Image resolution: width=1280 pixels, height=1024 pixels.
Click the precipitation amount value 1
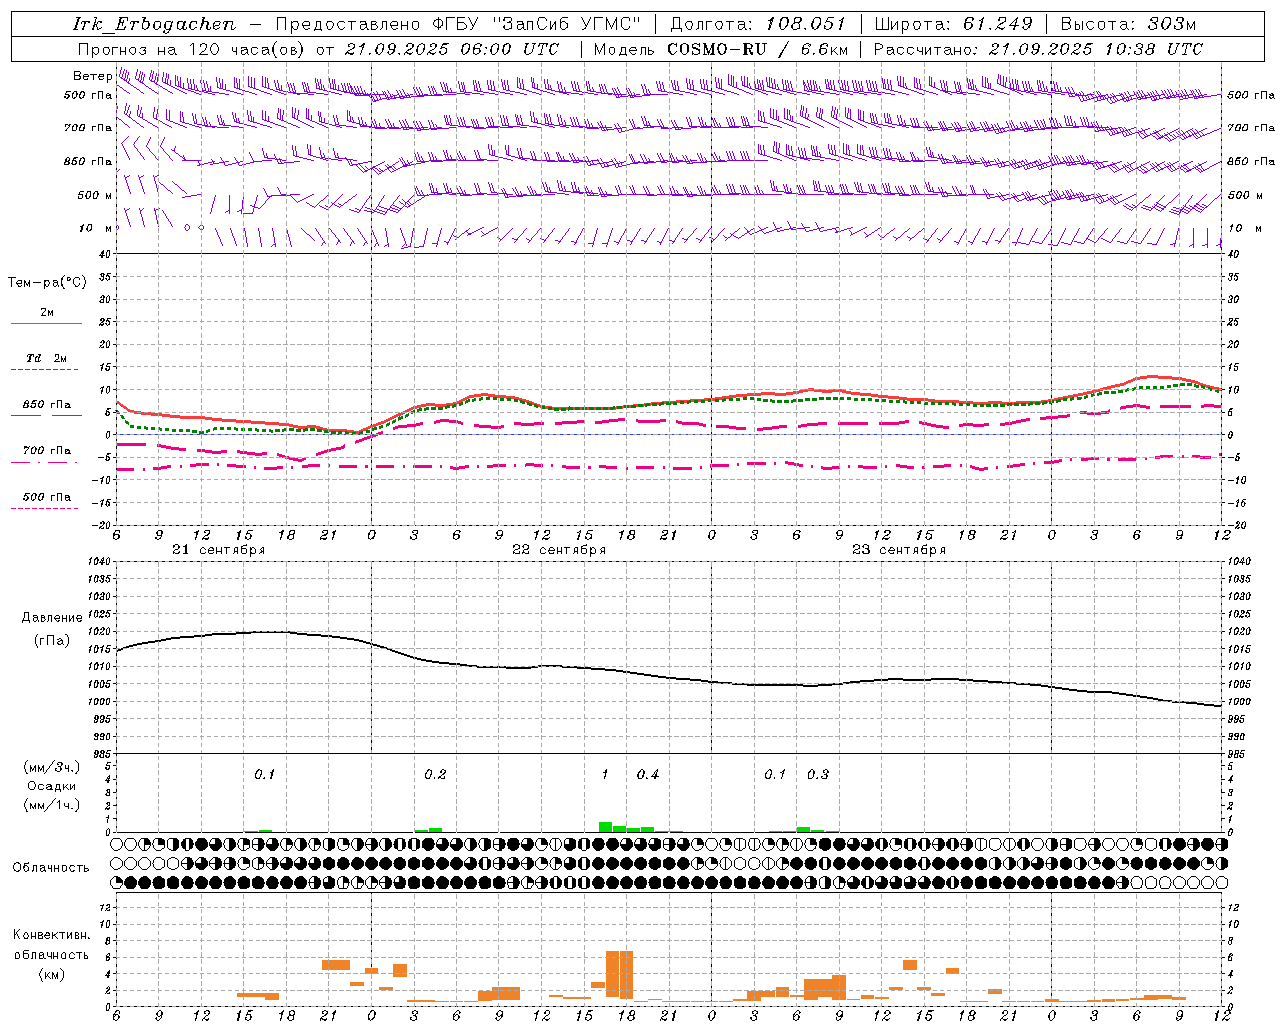point(605,774)
